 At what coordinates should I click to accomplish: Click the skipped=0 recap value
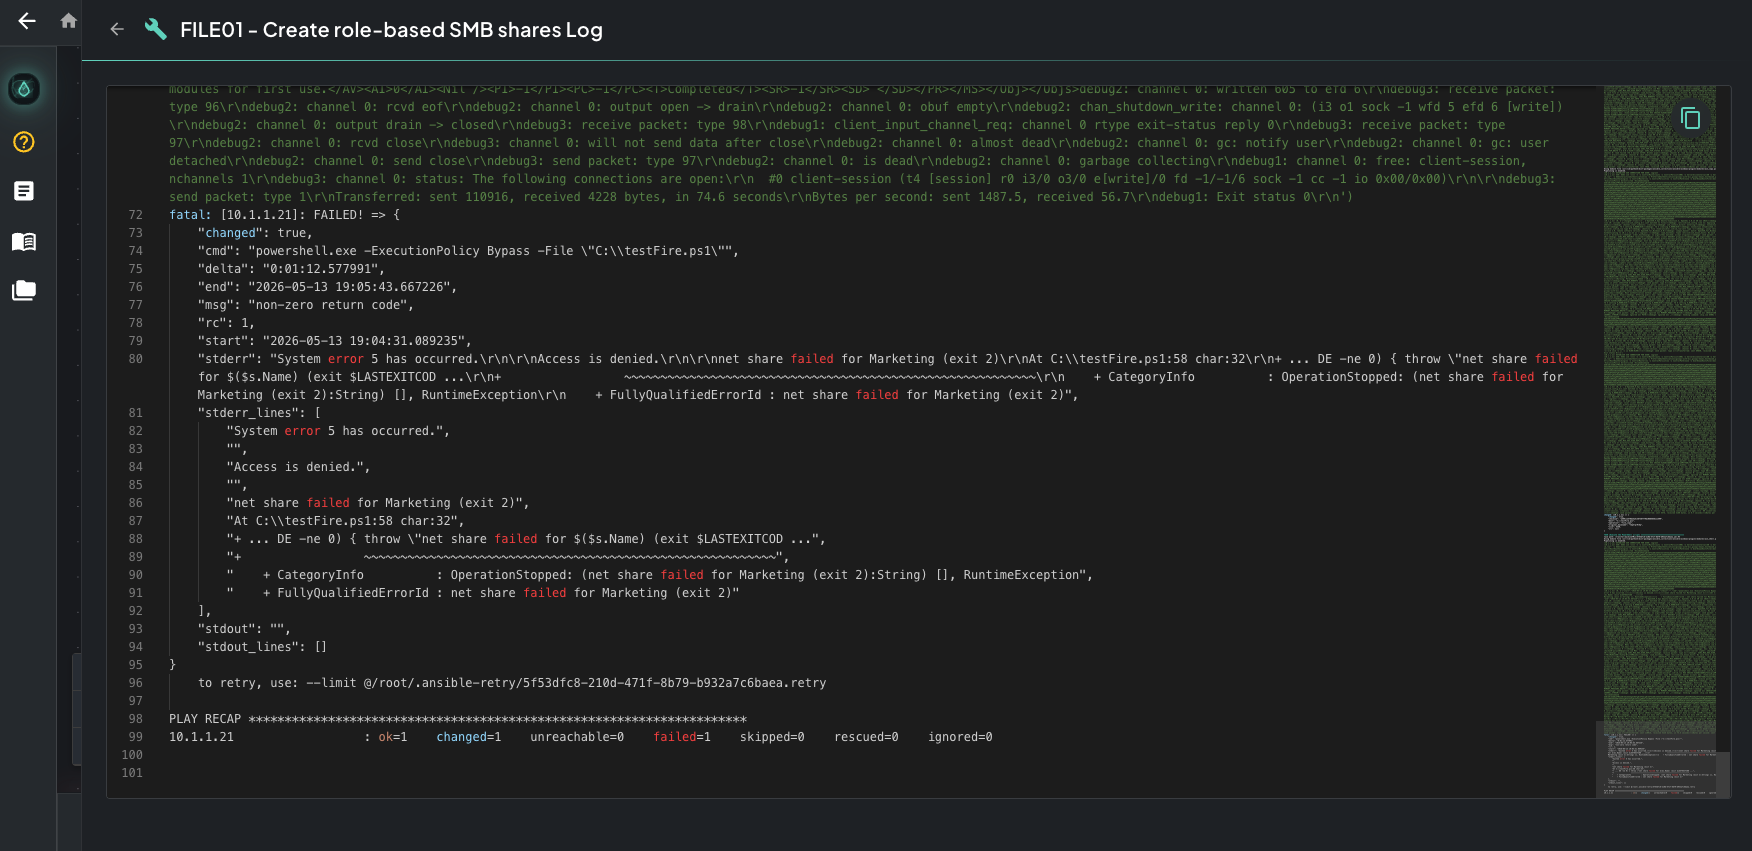click(772, 737)
